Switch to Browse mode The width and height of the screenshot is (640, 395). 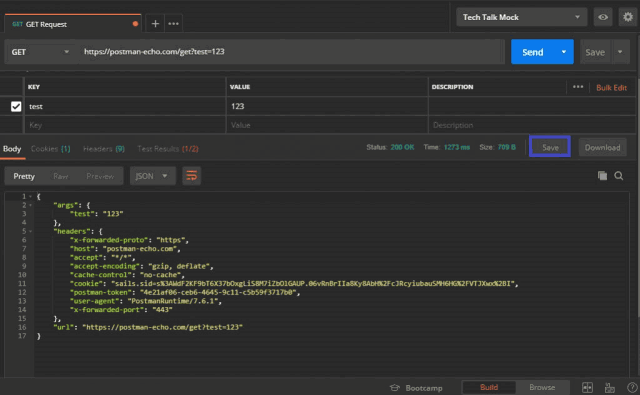coord(542,387)
